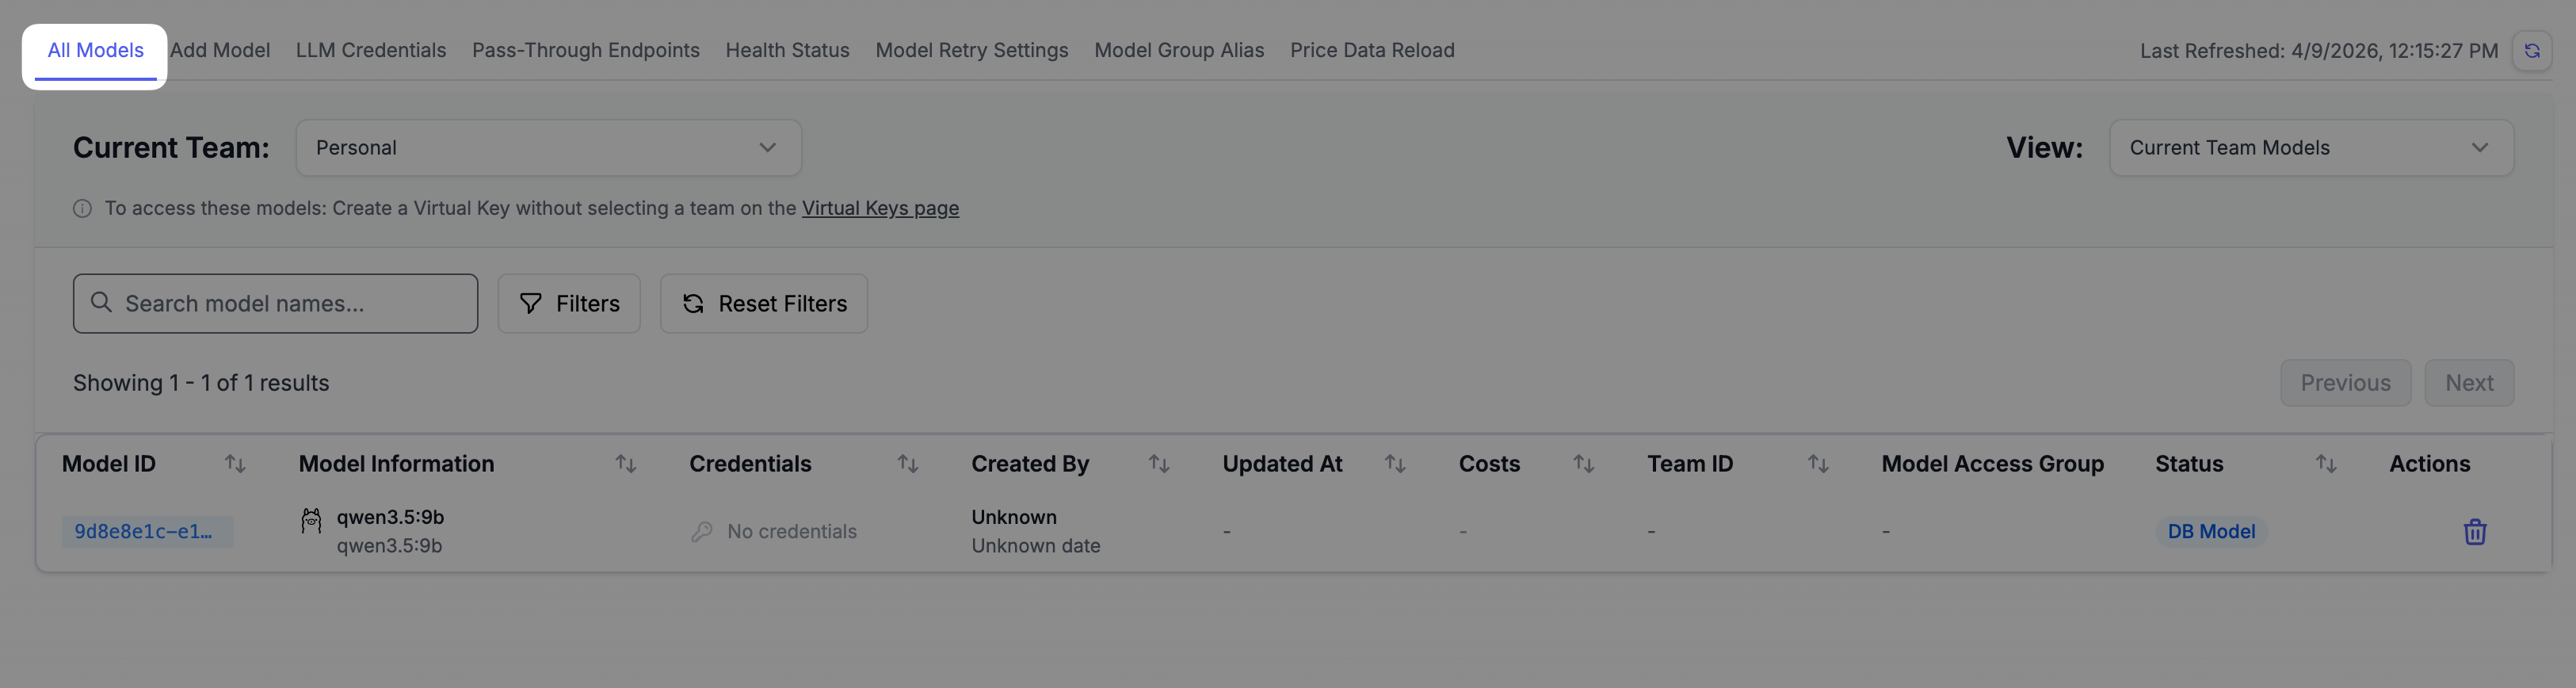The image size is (2576, 688).
Task: Sort the Credentials column
Action: pyautogui.click(x=907, y=464)
